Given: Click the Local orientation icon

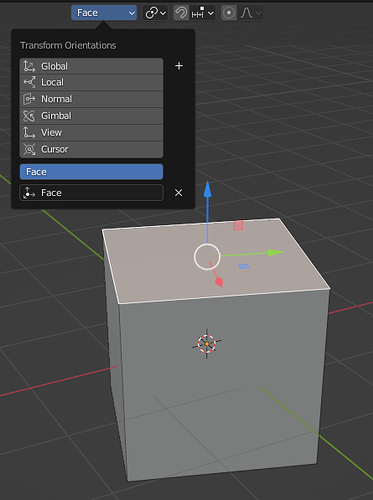Looking at the screenshot, I should 29,82.
